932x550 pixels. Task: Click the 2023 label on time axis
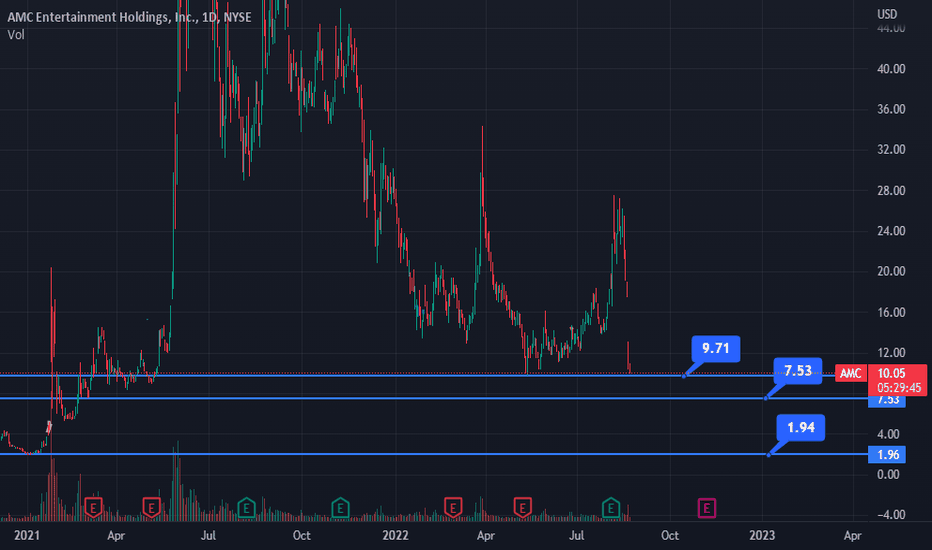(762, 536)
